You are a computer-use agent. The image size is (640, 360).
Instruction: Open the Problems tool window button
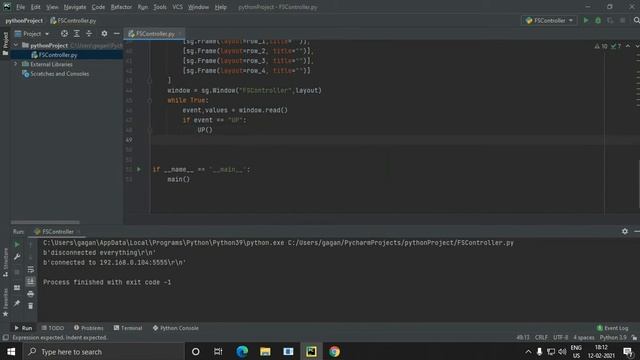click(x=89, y=328)
